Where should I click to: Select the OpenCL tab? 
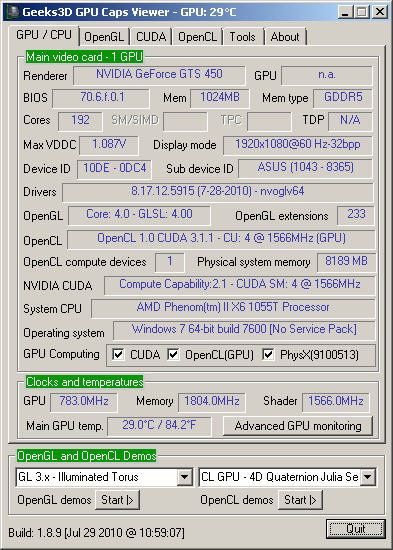click(197, 37)
